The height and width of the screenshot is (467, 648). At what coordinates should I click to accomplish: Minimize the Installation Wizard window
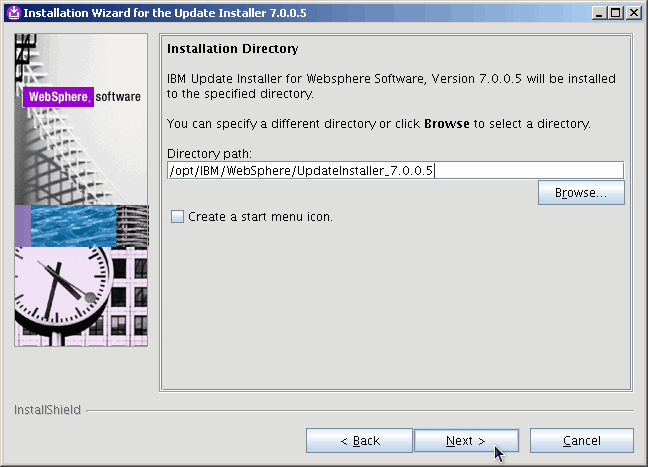pos(599,12)
